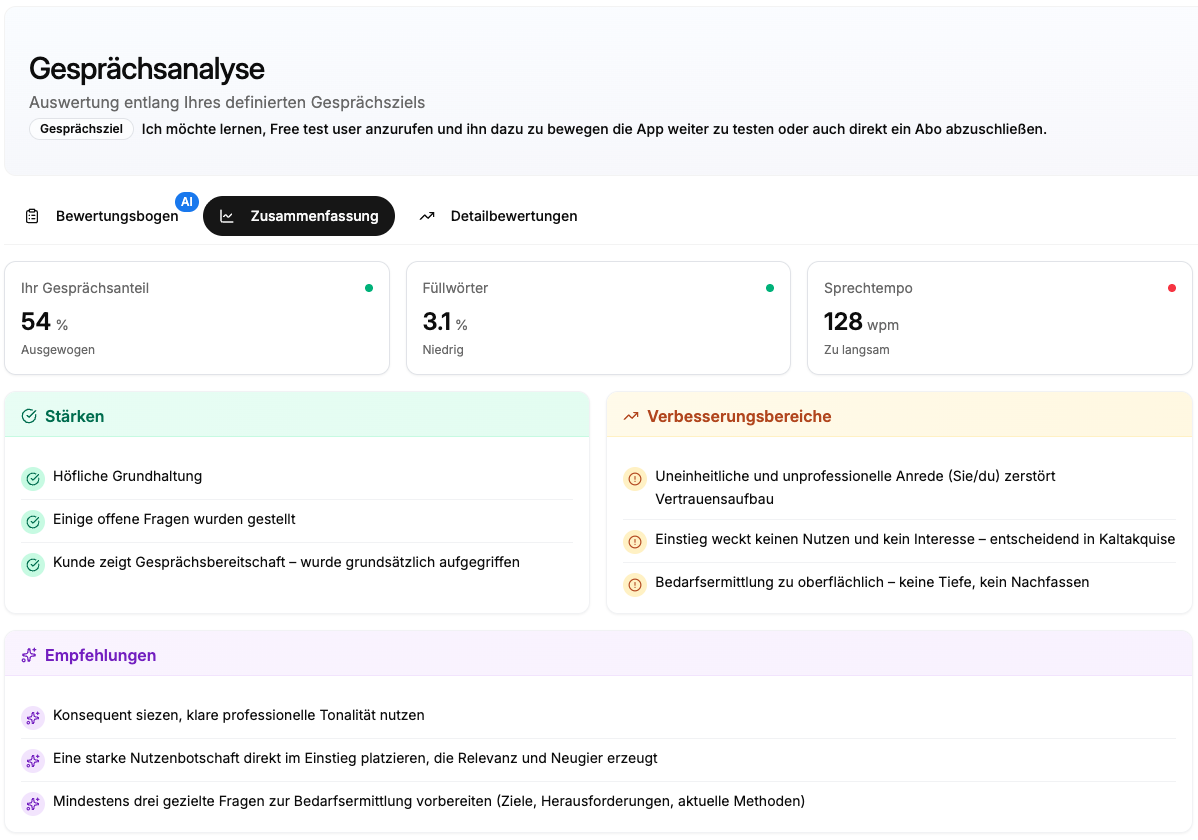Click the warning icon next to the Anrede improvement point
This screenshot has height=840, width=1198.
click(635, 479)
